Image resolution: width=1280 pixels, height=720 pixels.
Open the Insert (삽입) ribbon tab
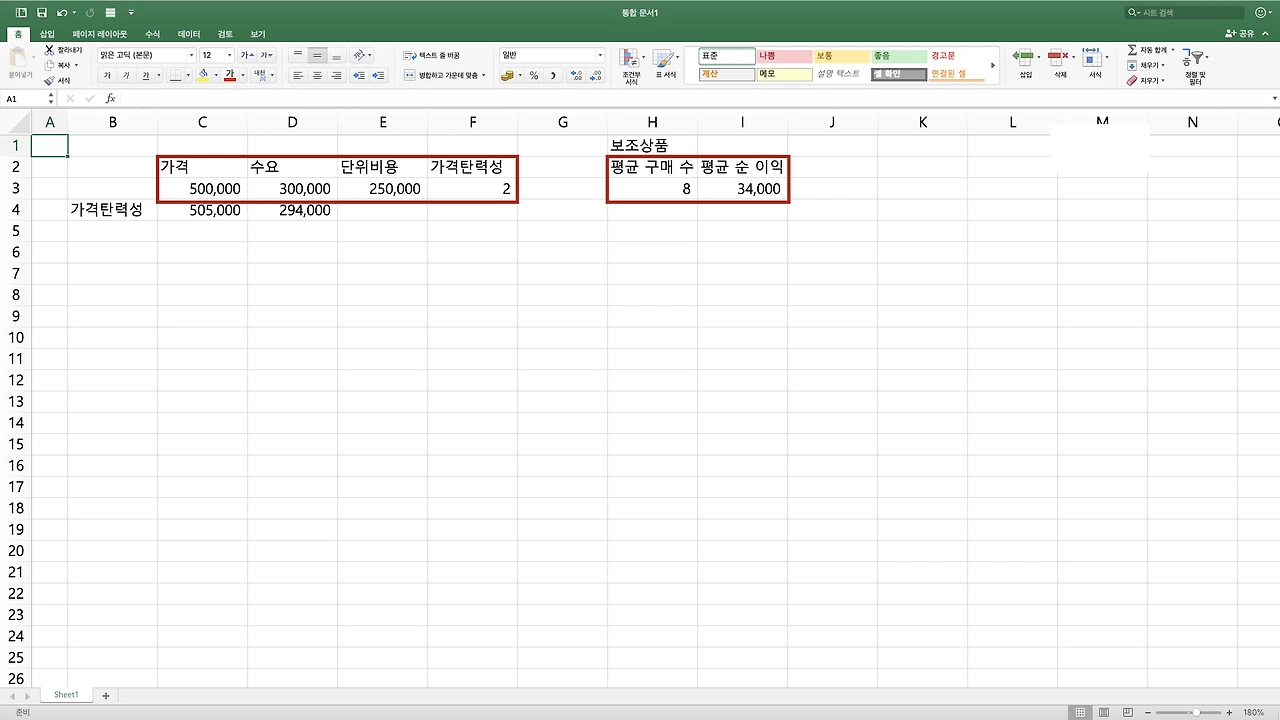(x=47, y=34)
